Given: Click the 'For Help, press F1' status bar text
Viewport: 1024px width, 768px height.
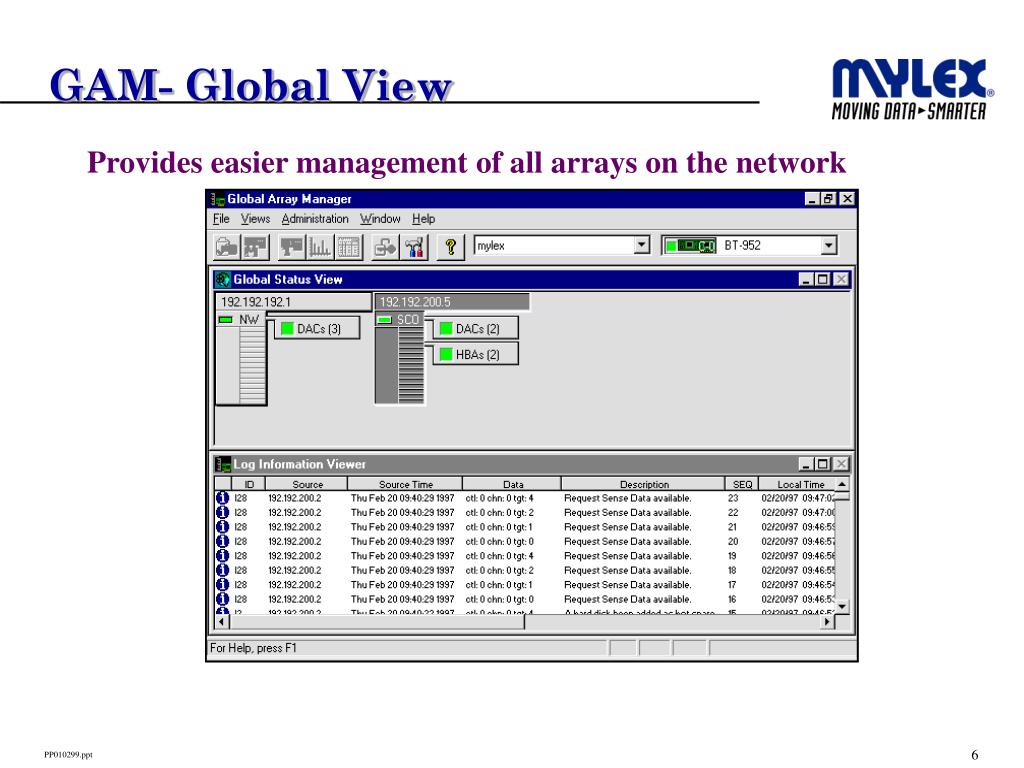Looking at the screenshot, I should [253, 648].
